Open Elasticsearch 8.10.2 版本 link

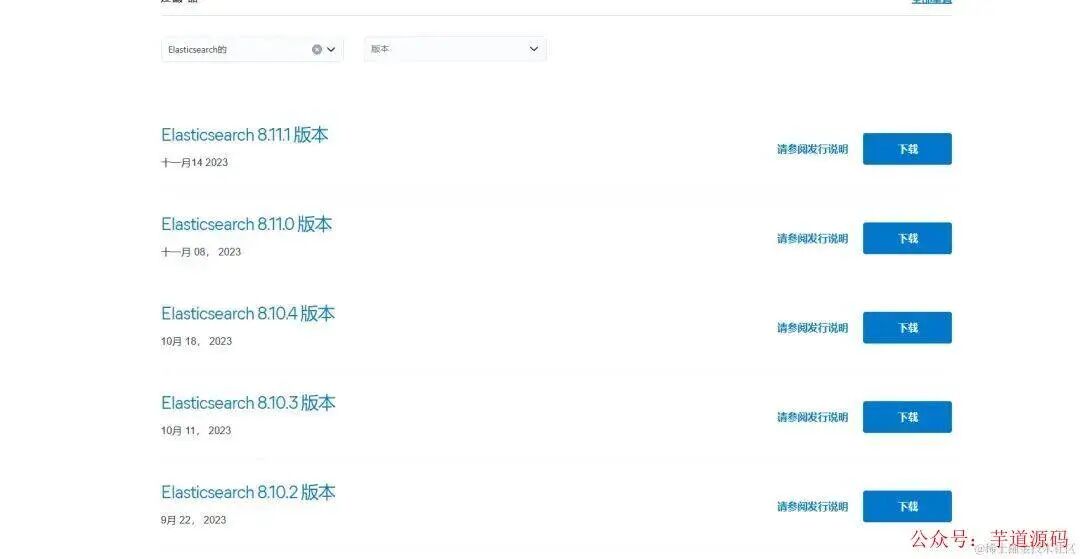(x=248, y=492)
